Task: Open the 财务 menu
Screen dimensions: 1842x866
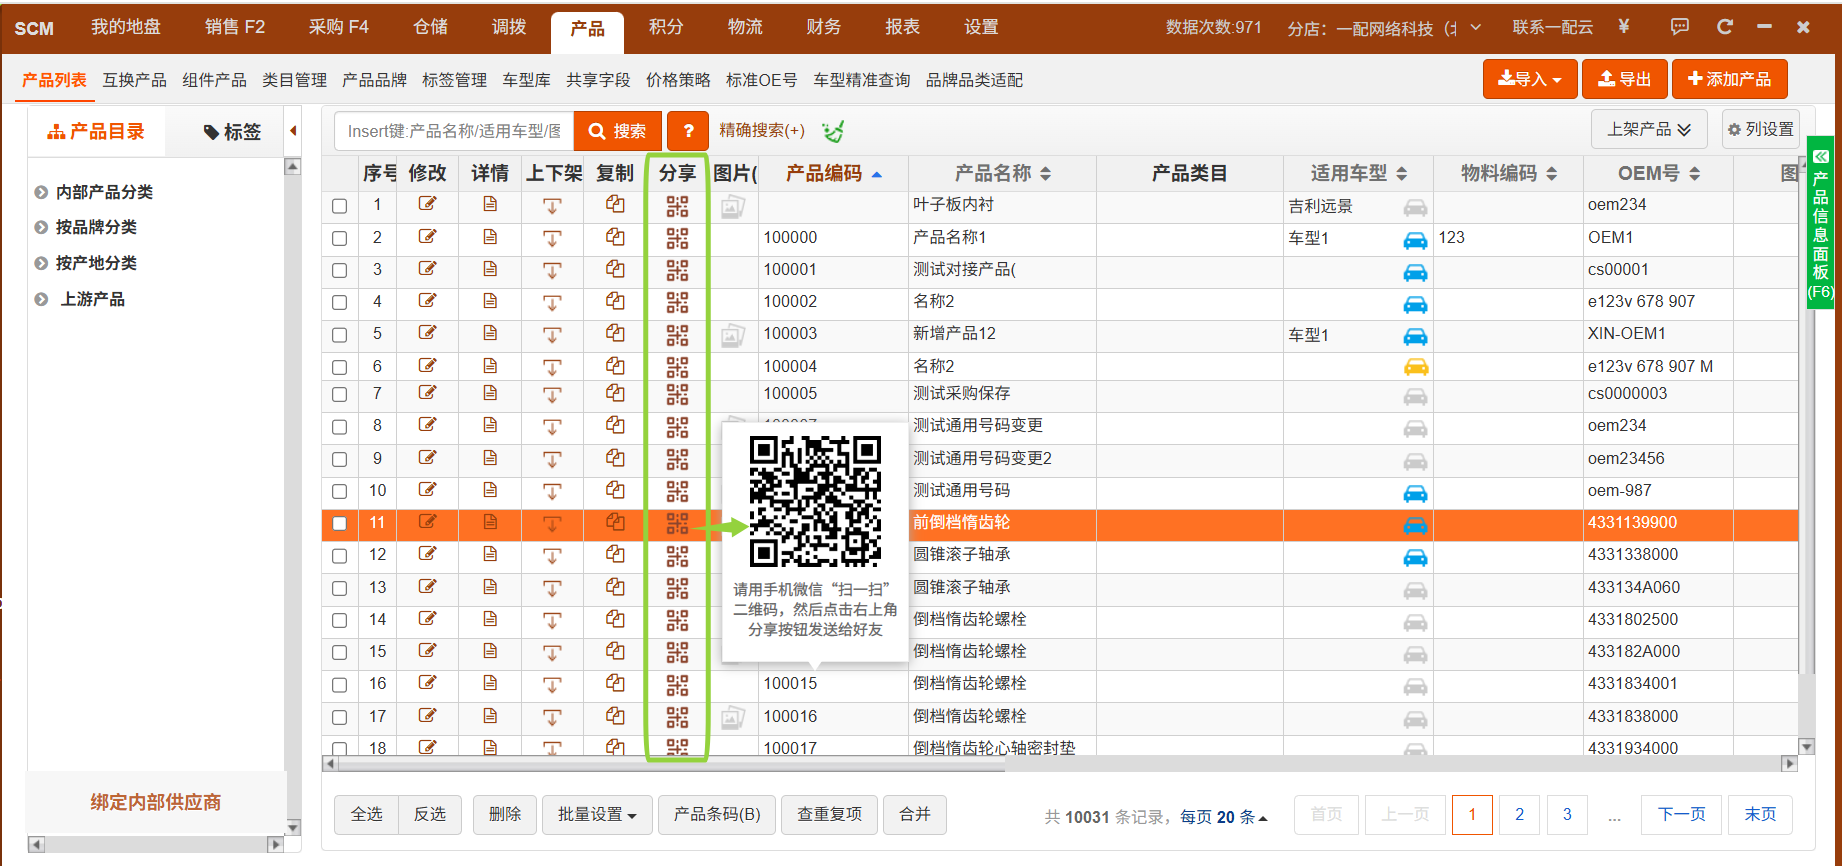Action: pos(823,27)
